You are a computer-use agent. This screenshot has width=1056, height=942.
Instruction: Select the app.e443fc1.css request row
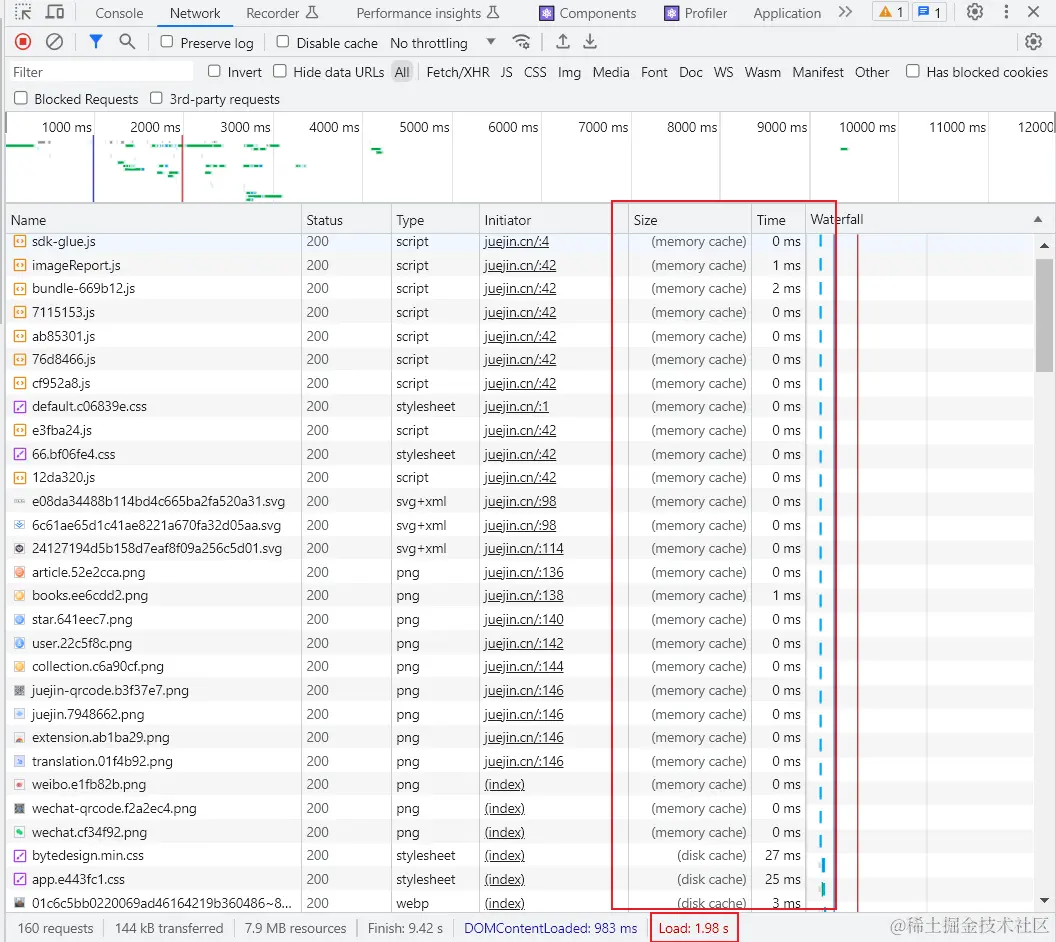pos(521,879)
